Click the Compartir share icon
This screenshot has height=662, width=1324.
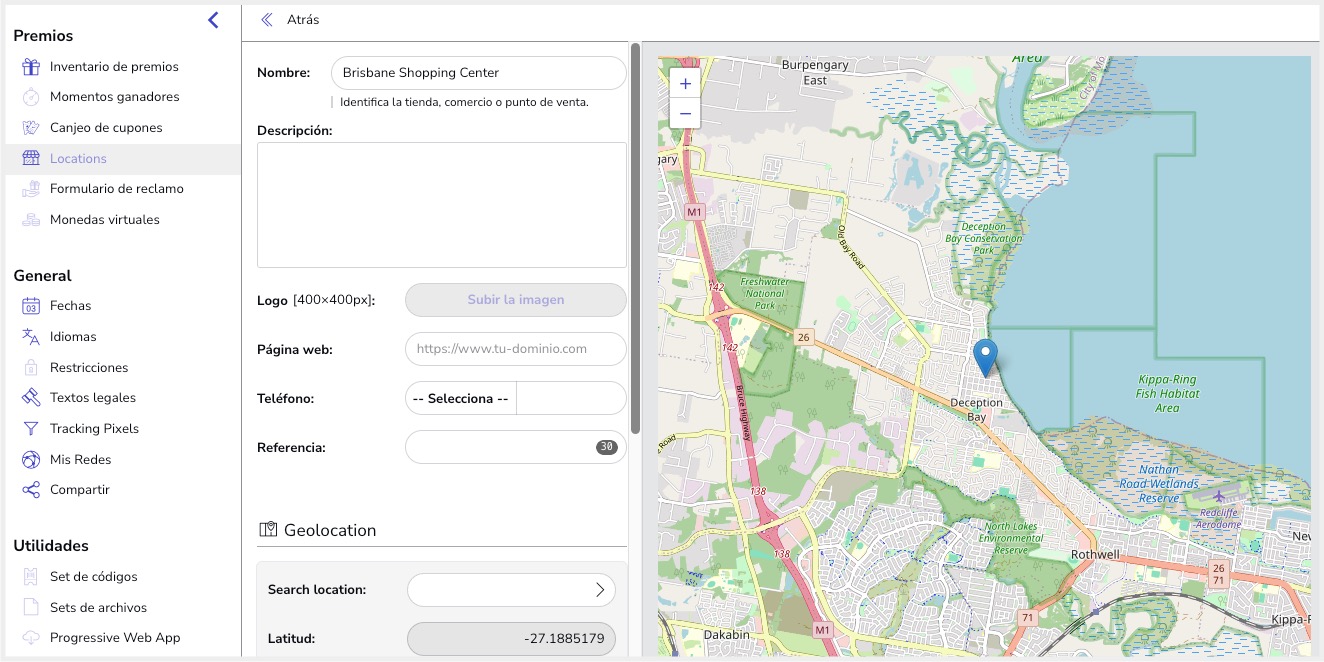coord(31,490)
